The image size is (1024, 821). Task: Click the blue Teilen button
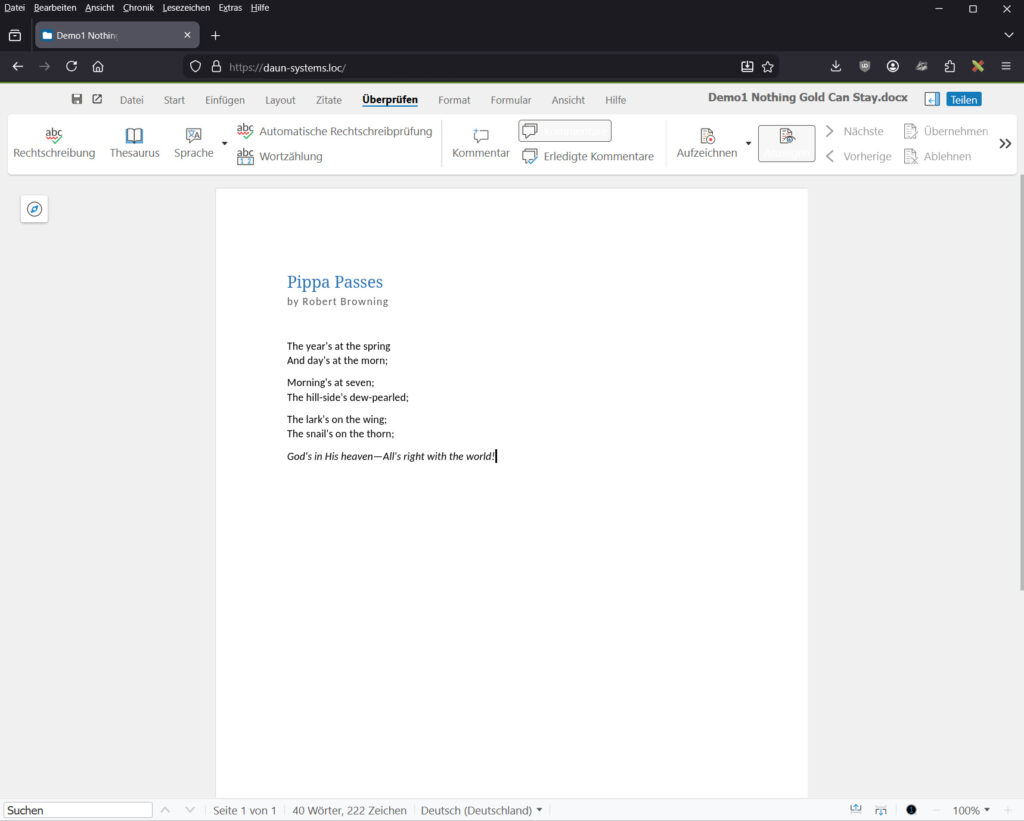[963, 99]
